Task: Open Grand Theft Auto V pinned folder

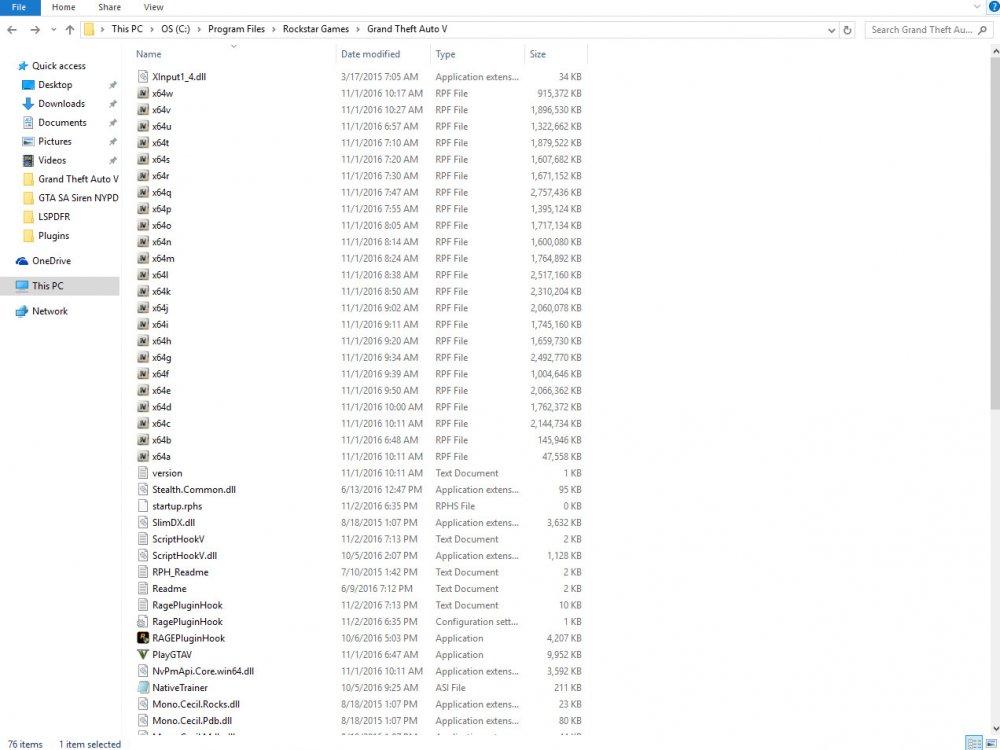Action: [x=78, y=179]
